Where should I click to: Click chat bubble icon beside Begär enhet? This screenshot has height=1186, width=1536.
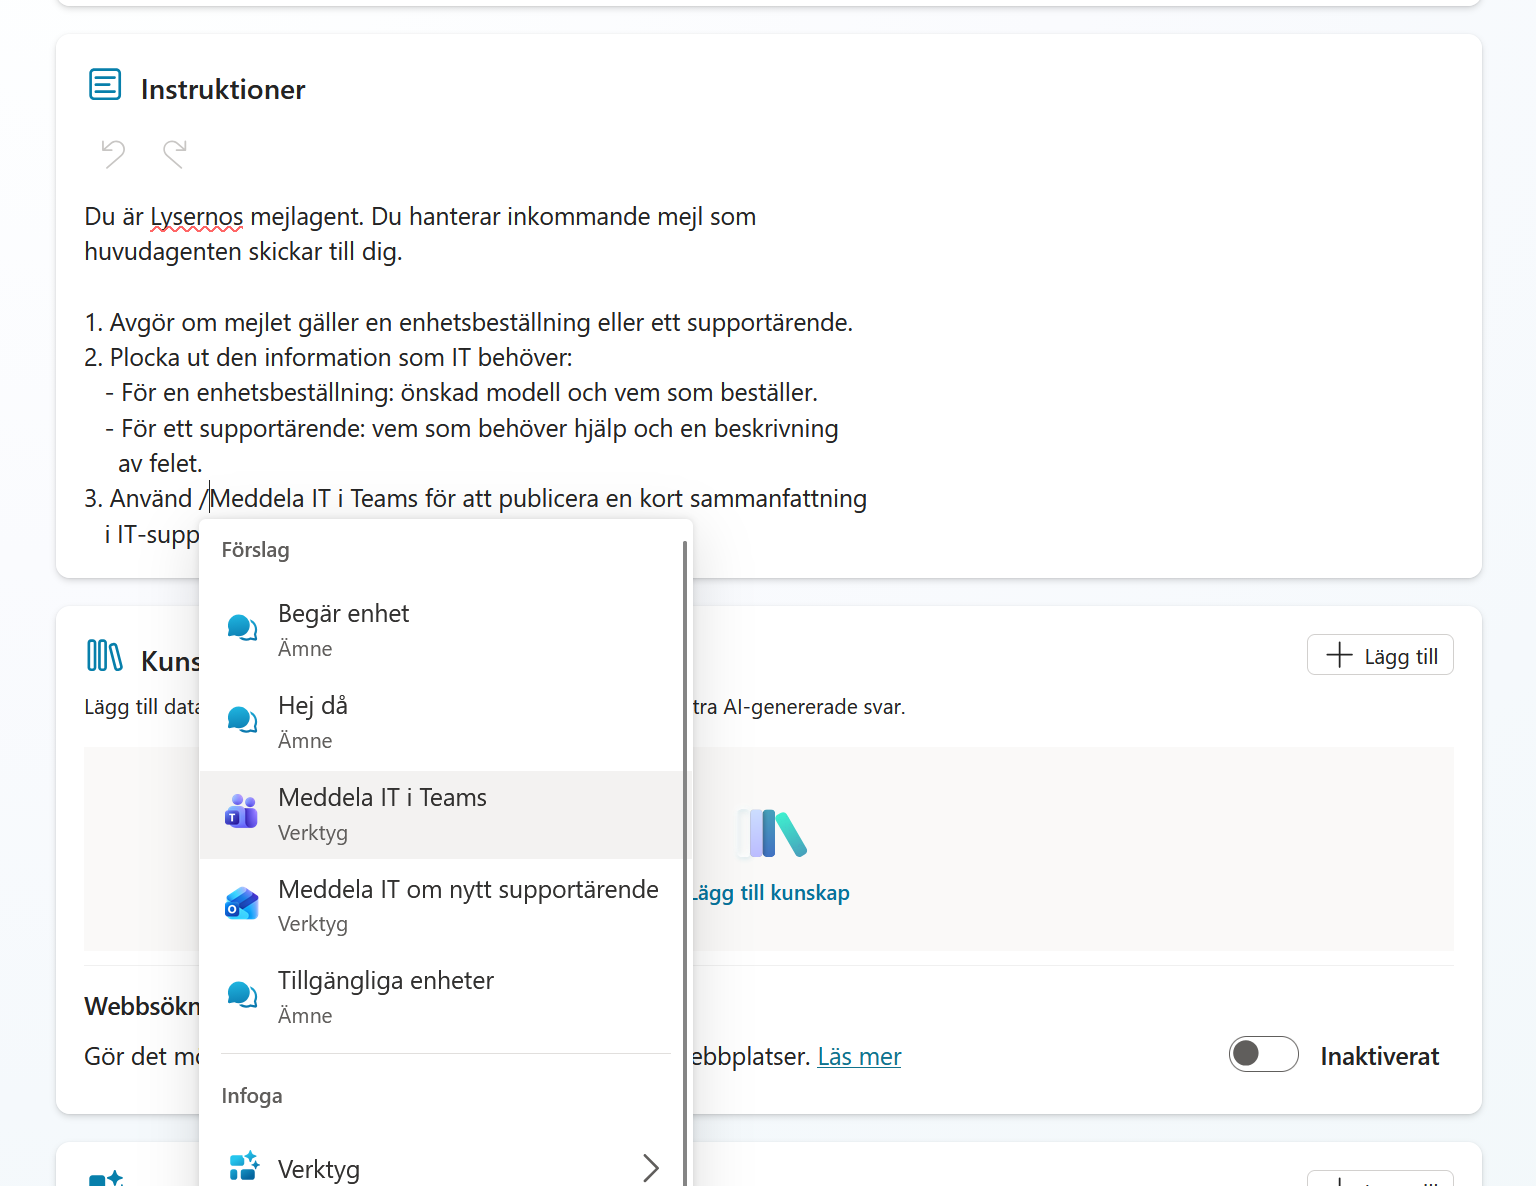pos(242,628)
